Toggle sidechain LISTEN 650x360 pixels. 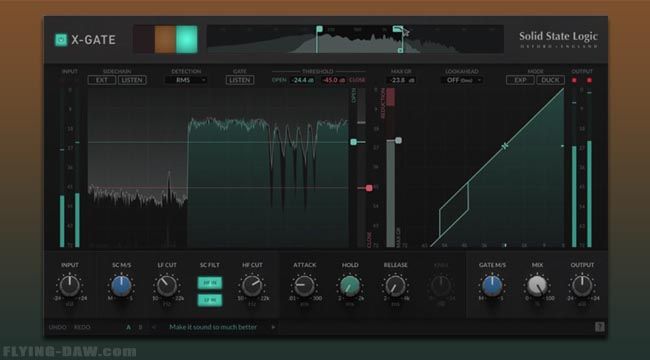132,80
